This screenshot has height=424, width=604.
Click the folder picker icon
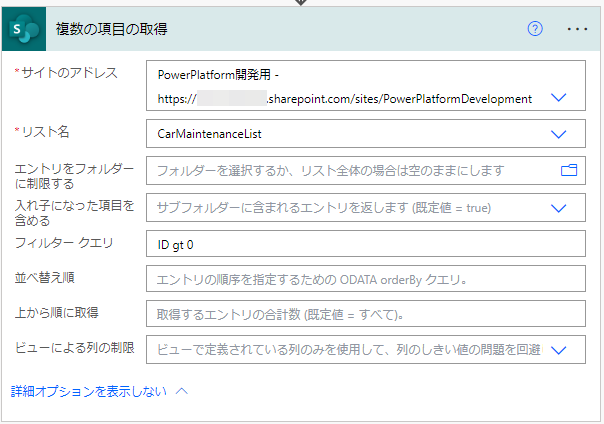pyautogui.click(x=569, y=170)
